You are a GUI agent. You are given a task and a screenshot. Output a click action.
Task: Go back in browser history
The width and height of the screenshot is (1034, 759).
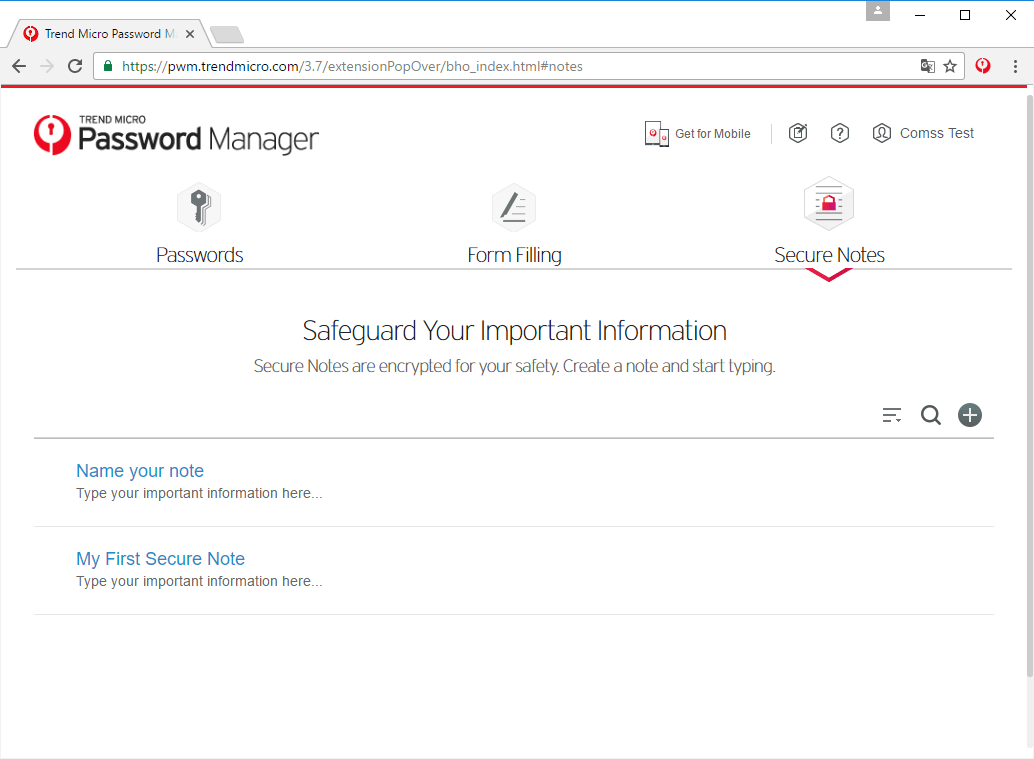coord(19,66)
